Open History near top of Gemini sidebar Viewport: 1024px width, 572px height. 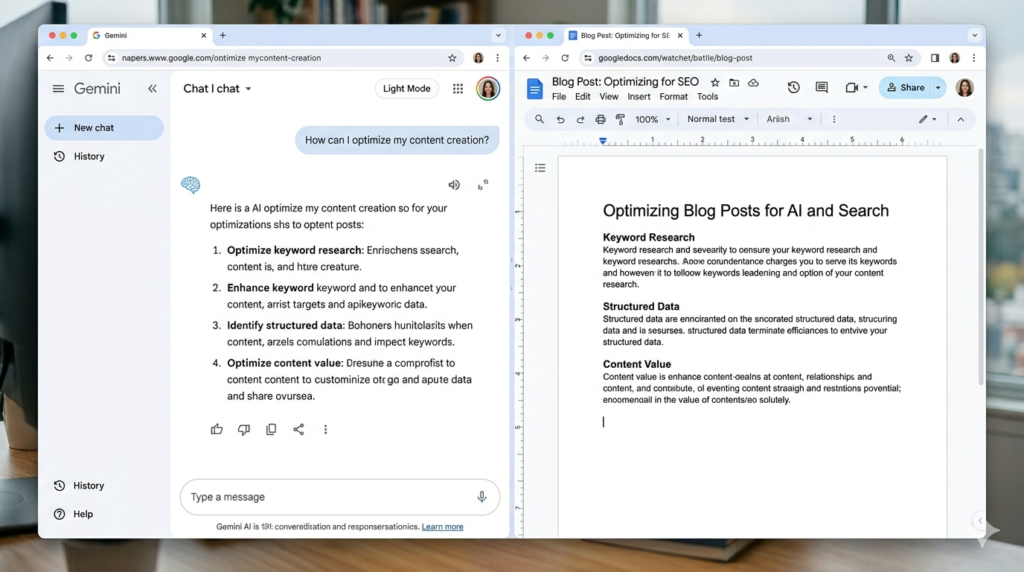tap(80, 157)
